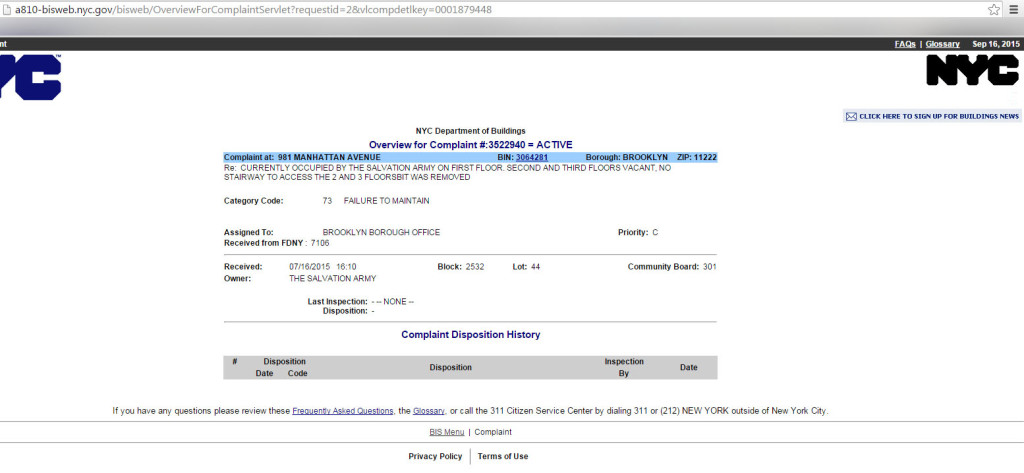Image resolution: width=1024 pixels, height=473 pixels.
Task: Open the Chrome hamburger menu
Action: 1014,9
